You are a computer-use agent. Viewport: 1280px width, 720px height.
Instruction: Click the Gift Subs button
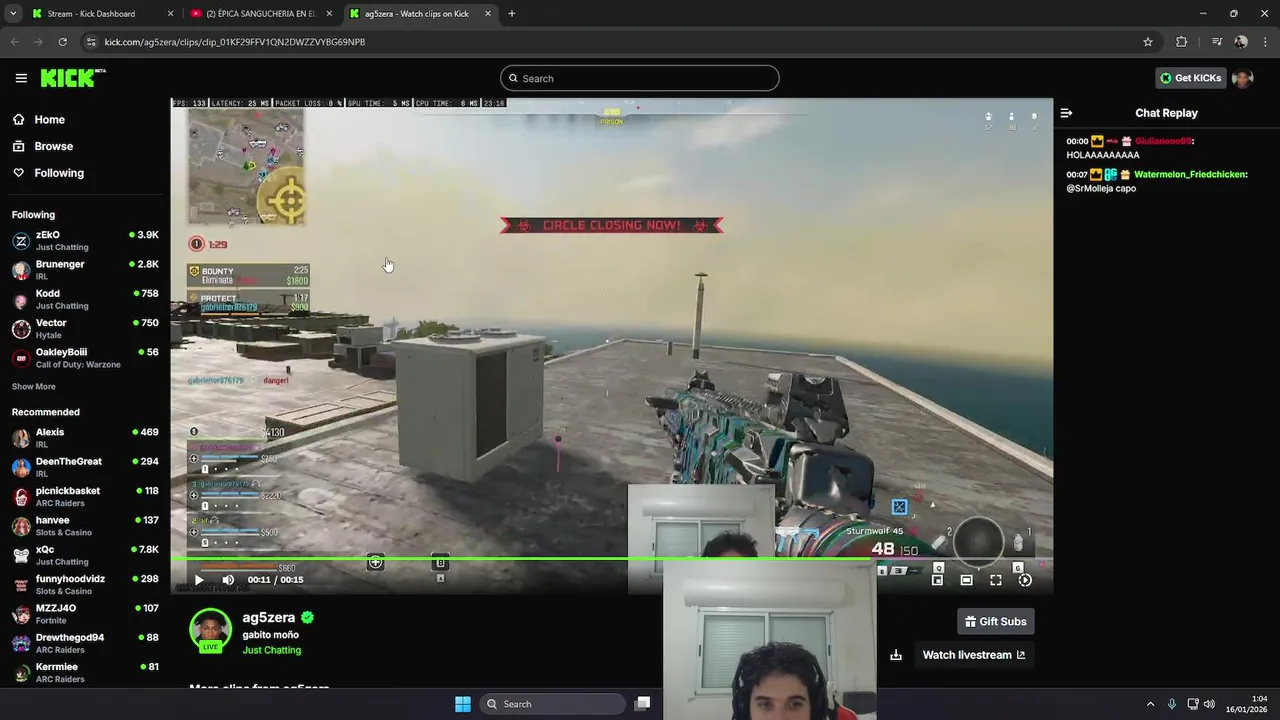995,621
